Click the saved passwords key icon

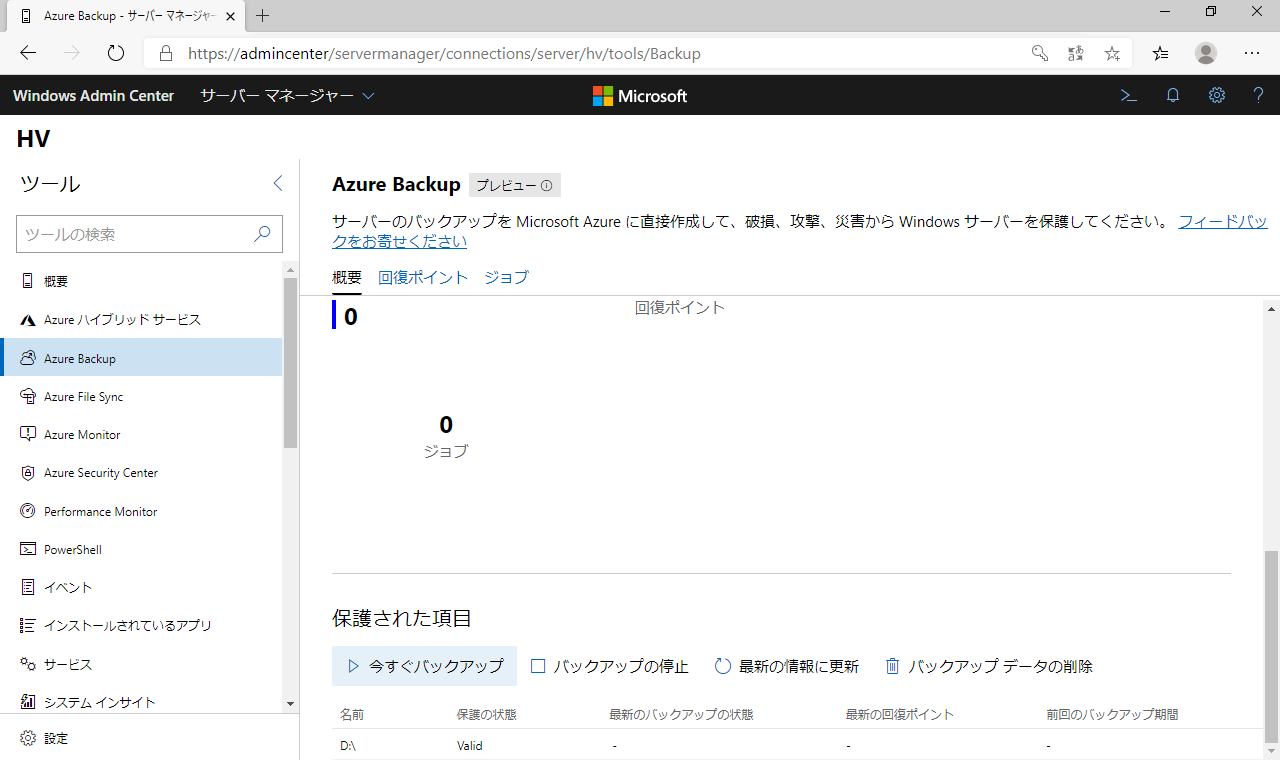click(x=1040, y=54)
